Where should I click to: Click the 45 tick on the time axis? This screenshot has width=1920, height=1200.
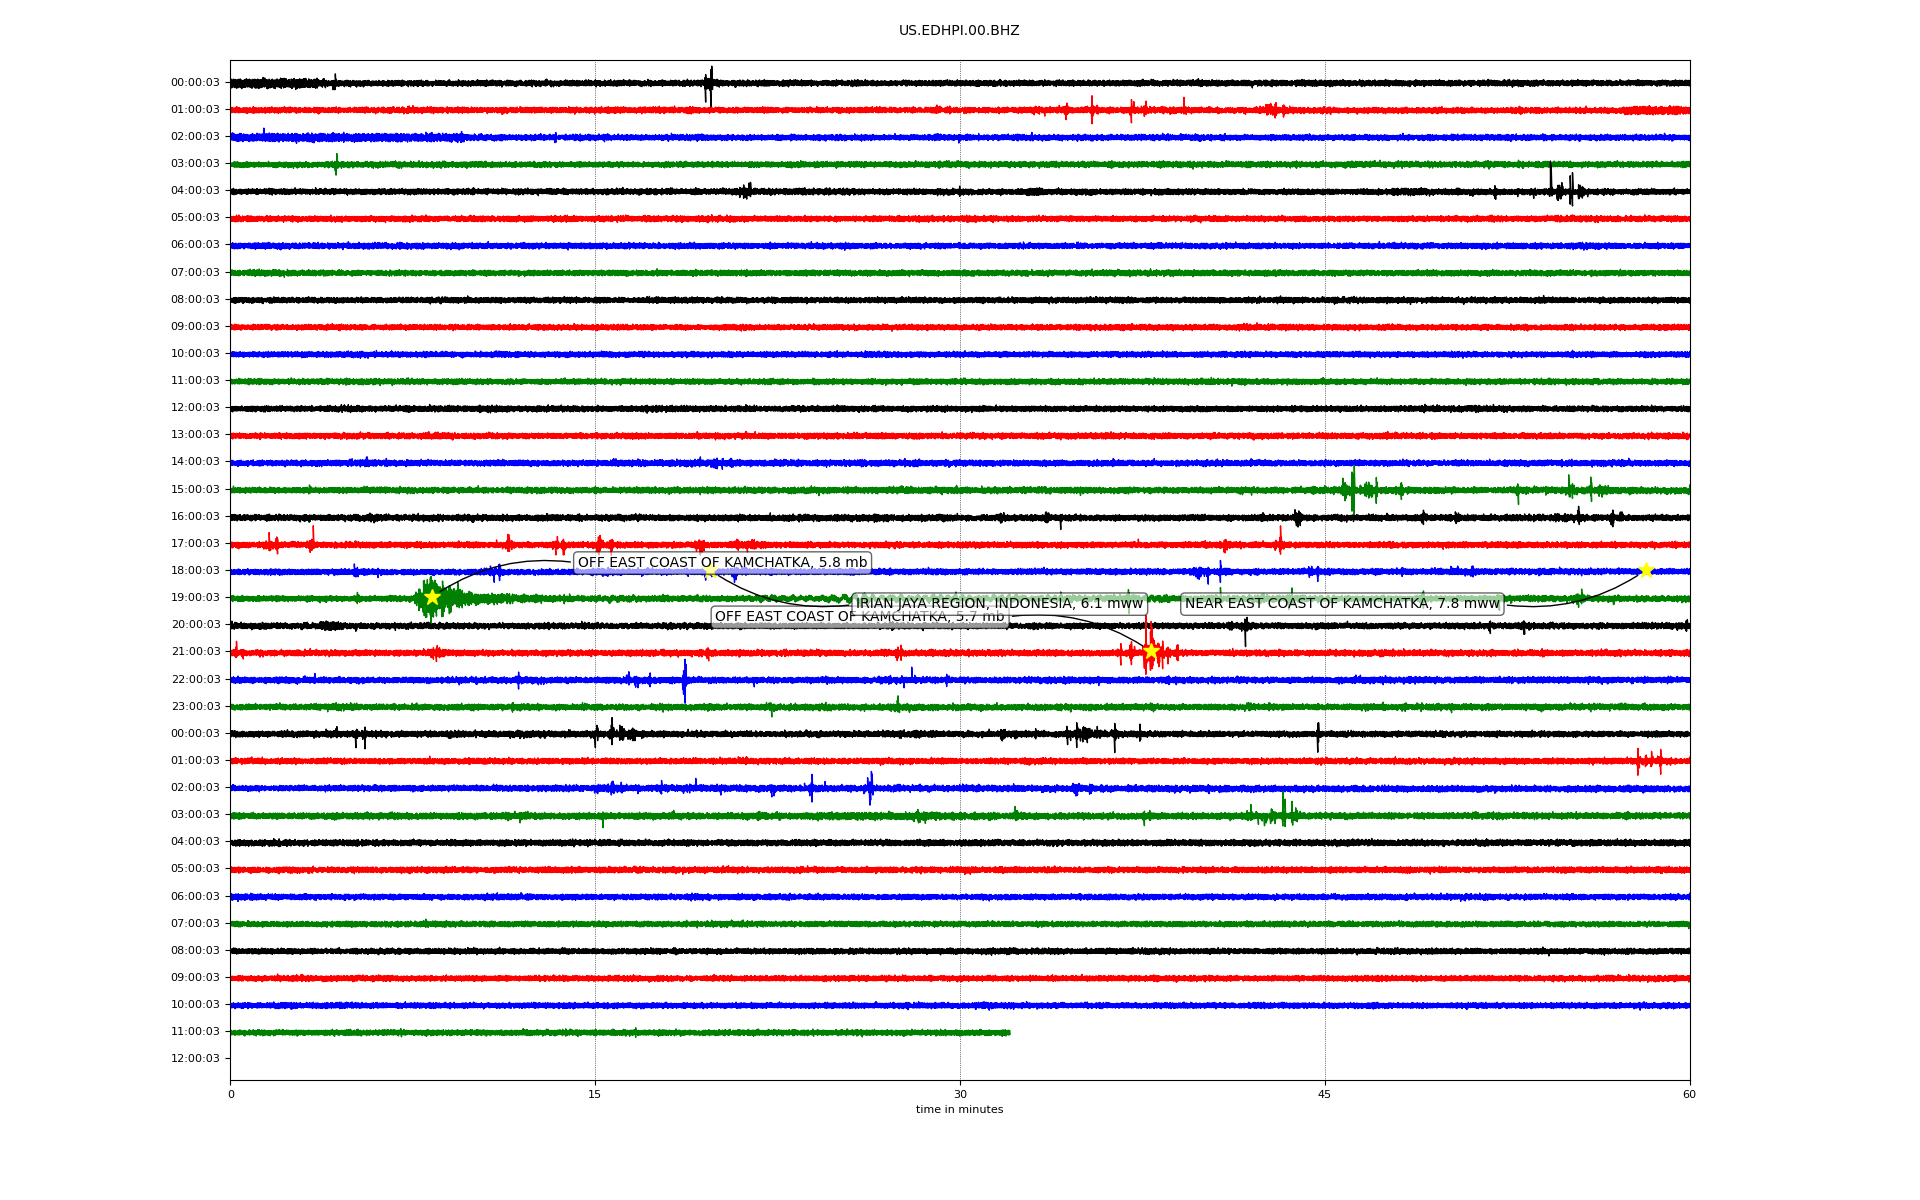[x=1324, y=1094]
